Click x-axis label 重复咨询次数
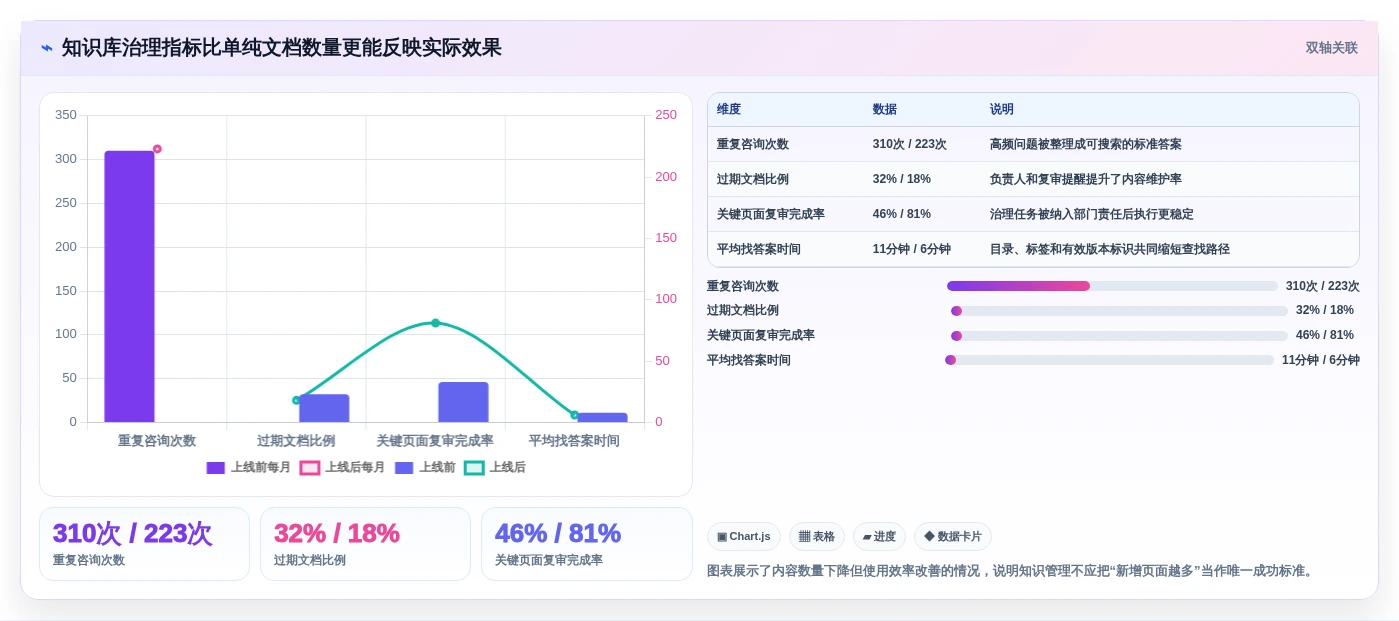The height and width of the screenshot is (621, 1399). tap(157, 440)
